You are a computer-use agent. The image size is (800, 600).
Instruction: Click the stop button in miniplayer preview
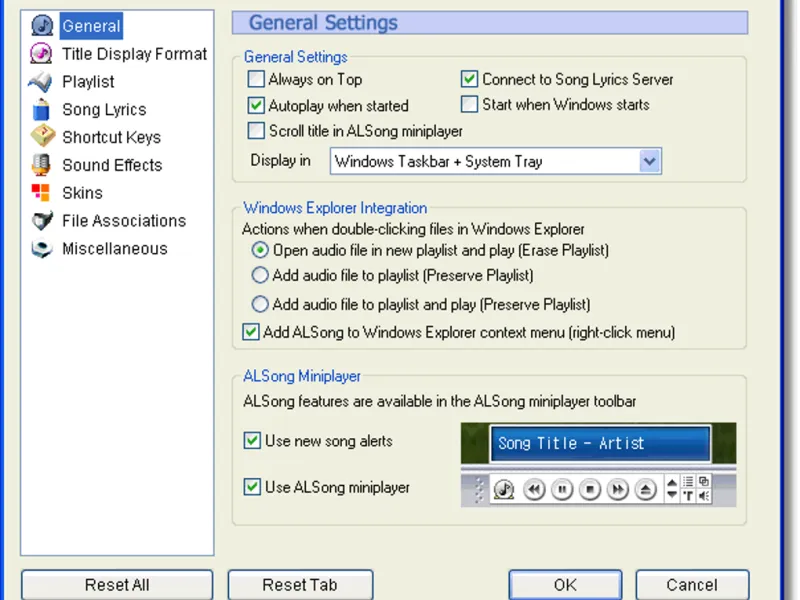(x=590, y=490)
